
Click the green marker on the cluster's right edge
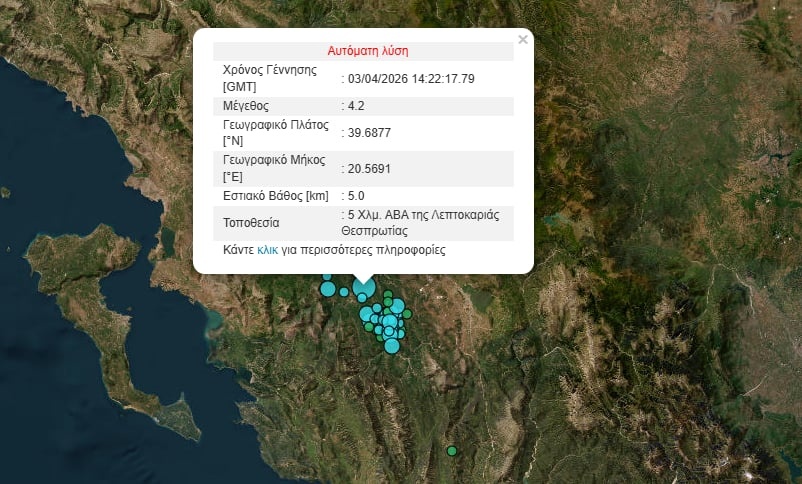click(x=407, y=314)
